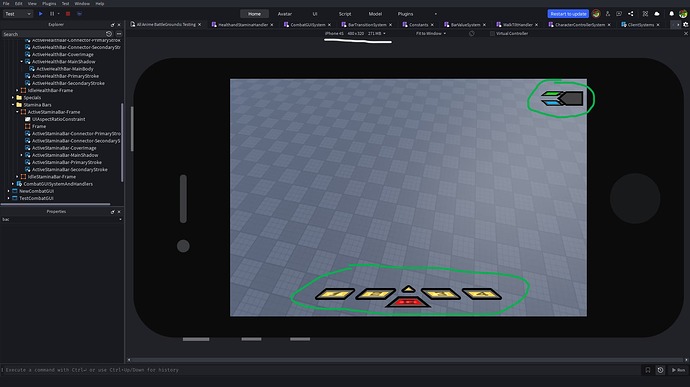This screenshot has height=387, width=690.
Task: Collapse the ActiveStaminaBar-Frame node
Action: (17, 112)
